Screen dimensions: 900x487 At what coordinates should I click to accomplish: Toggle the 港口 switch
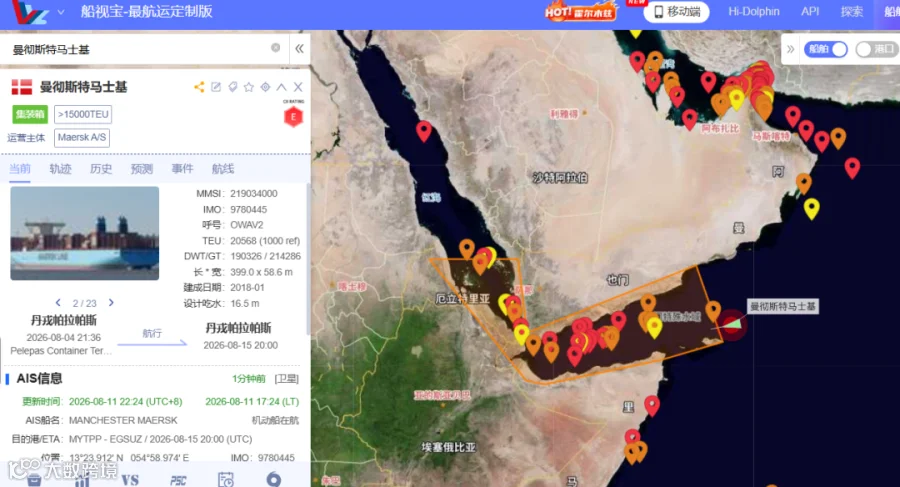pos(876,49)
